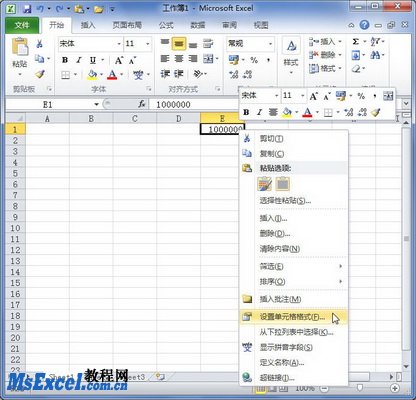Image resolution: width=416 pixels, height=400 pixels.
Task: Toggle Bold in the mini toolbar
Action: coord(246,112)
